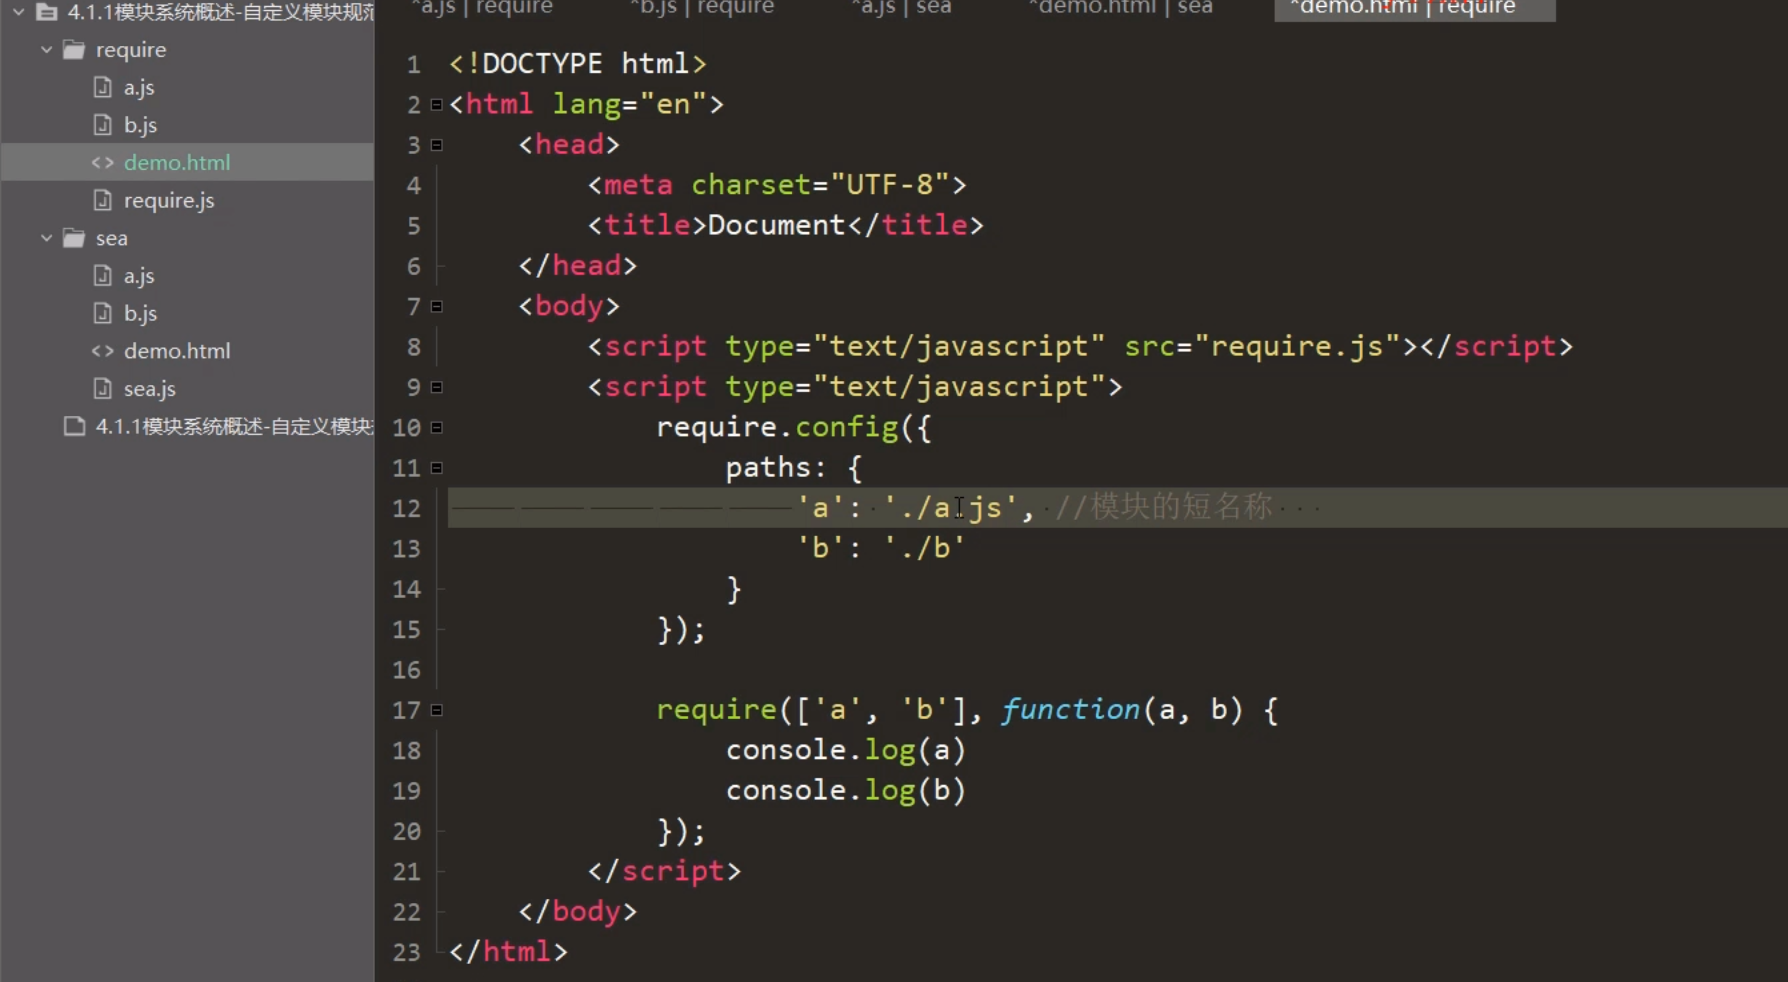Switch to the demo.html | sea tab
The width and height of the screenshot is (1788, 982).
click(1121, 8)
